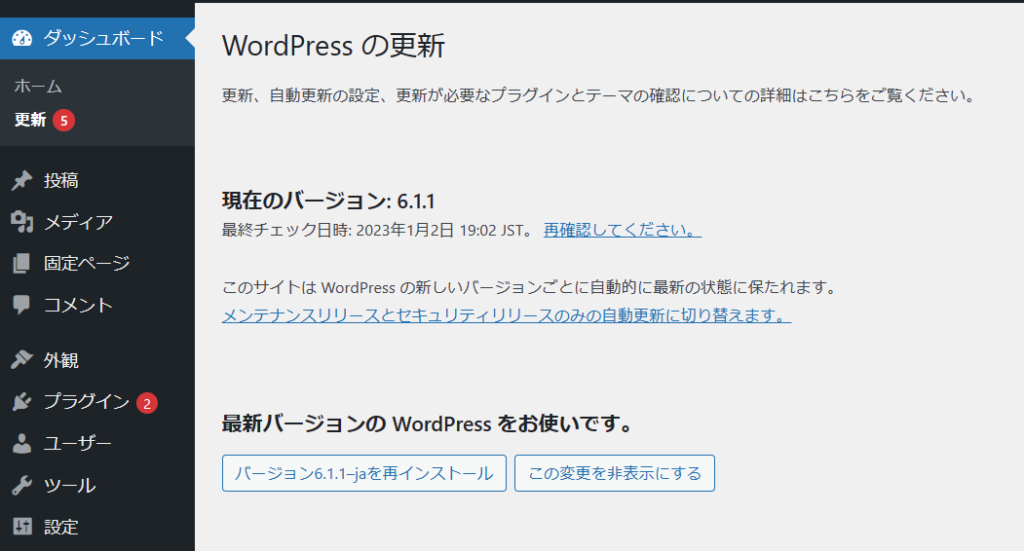Switch to maintenance and security releases only link
The width and height of the screenshot is (1024, 551).
[506, 316]
